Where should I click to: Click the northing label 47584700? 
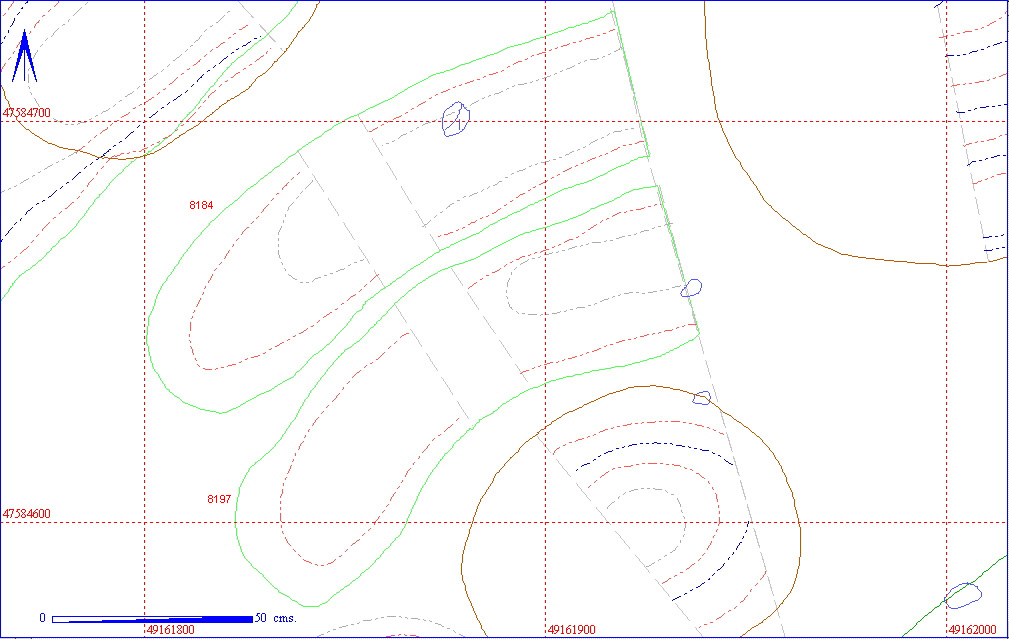click(26, 113)
